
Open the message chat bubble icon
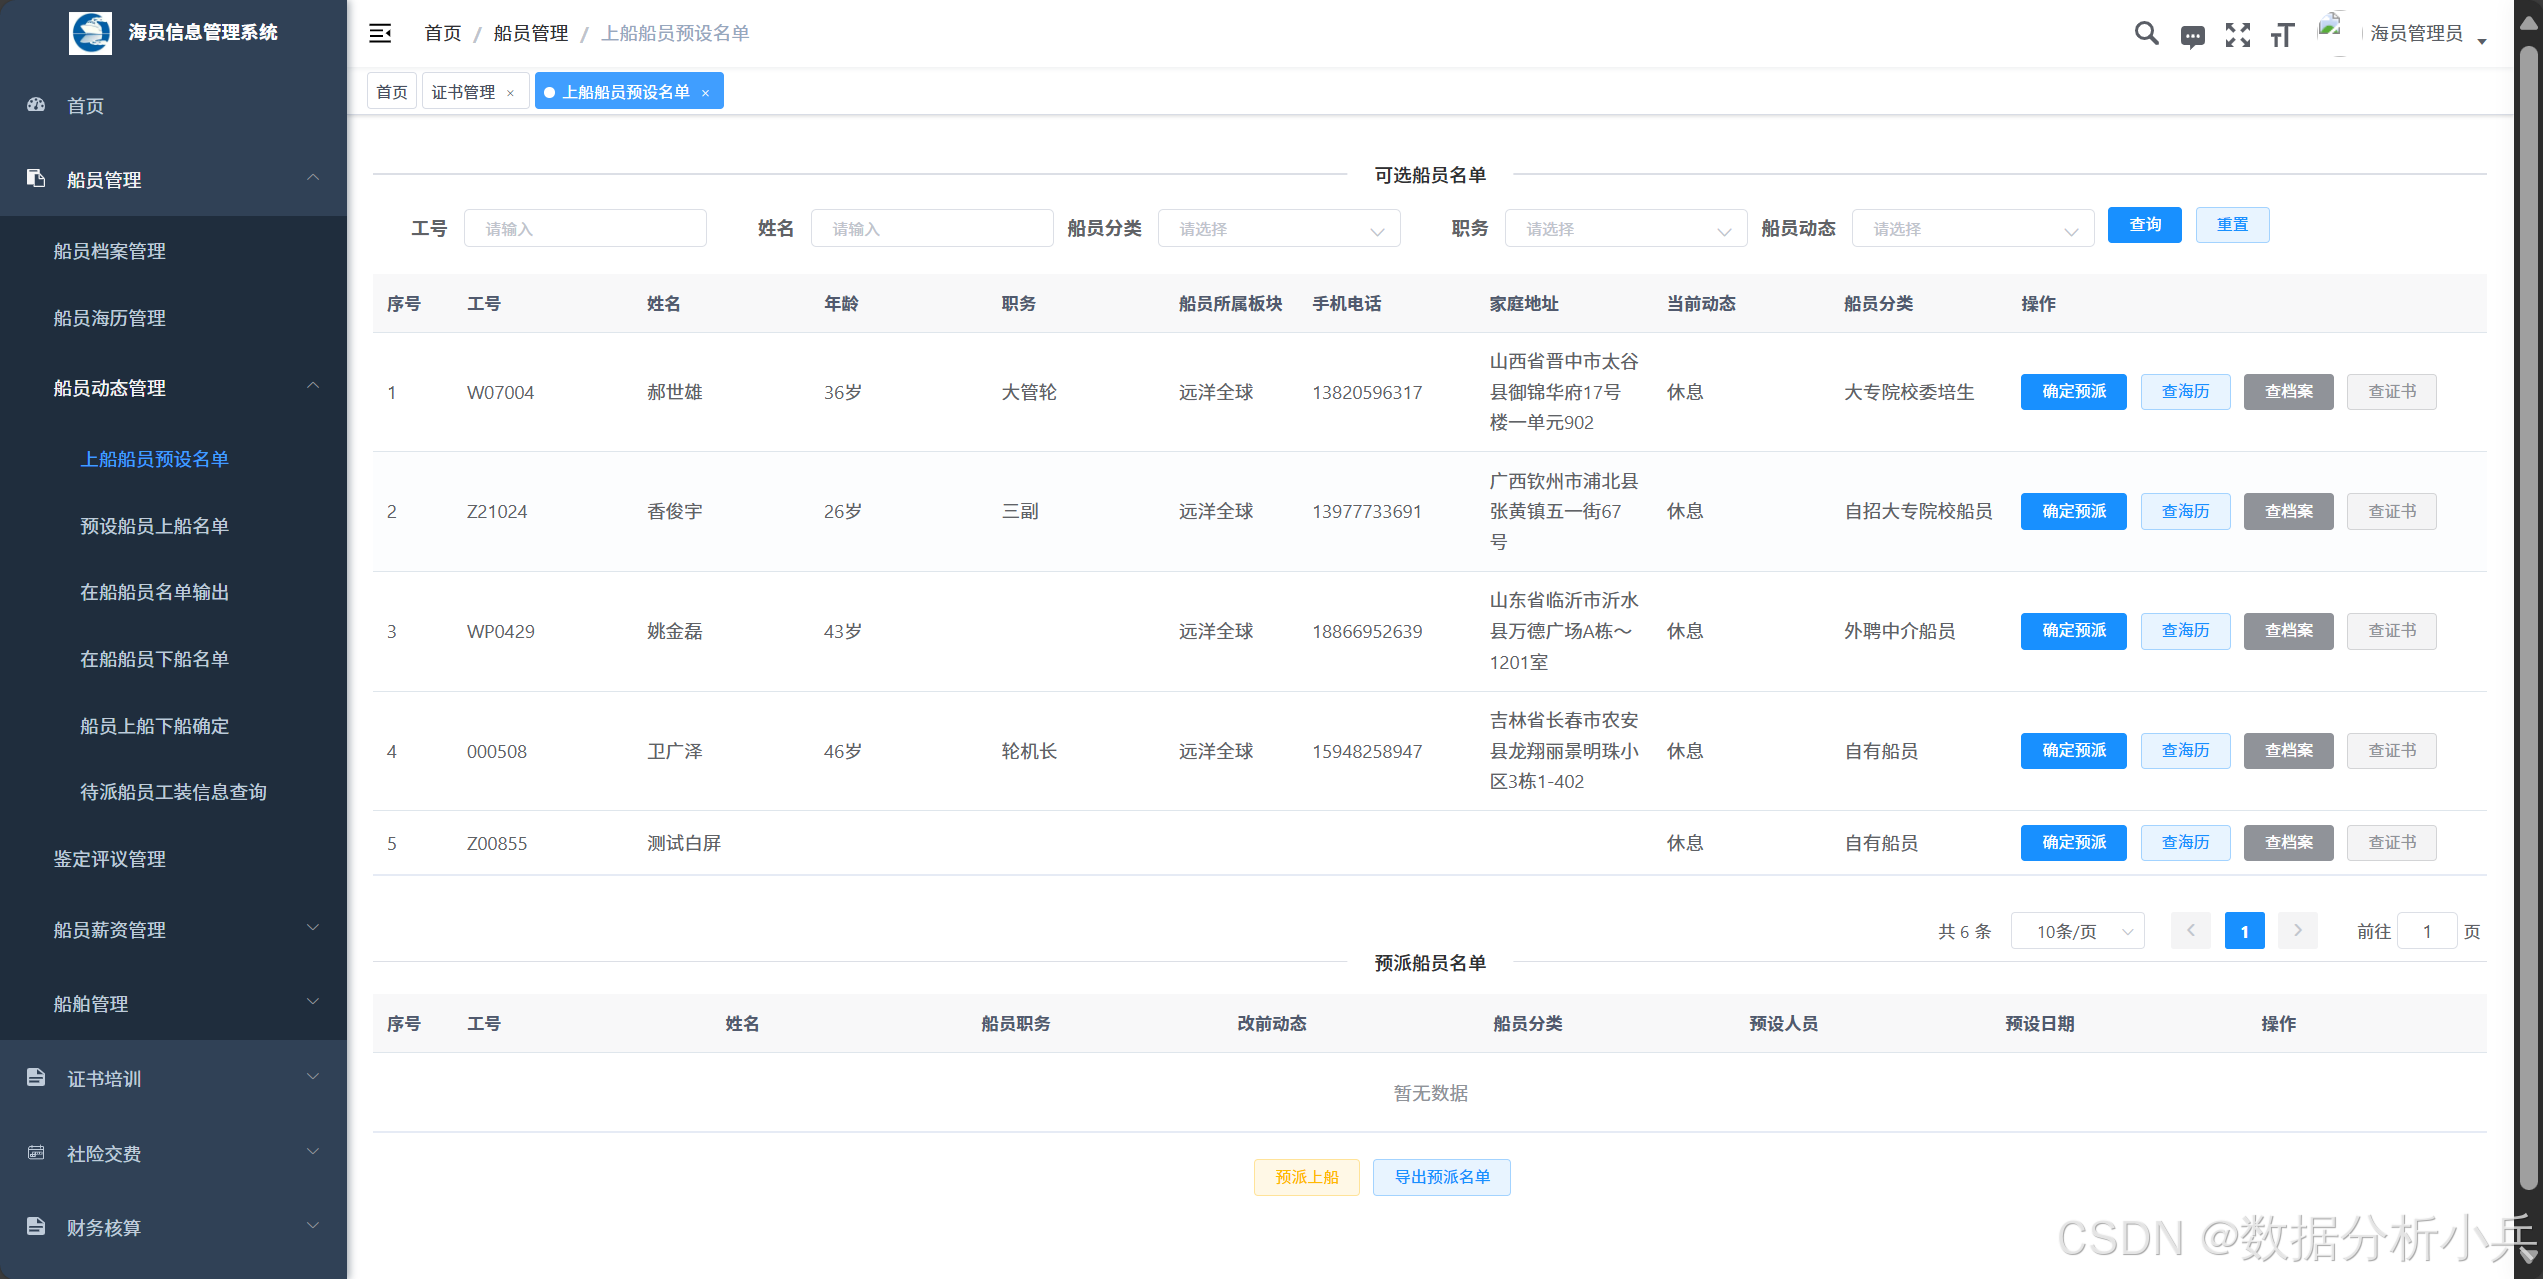coord(2192,37)
